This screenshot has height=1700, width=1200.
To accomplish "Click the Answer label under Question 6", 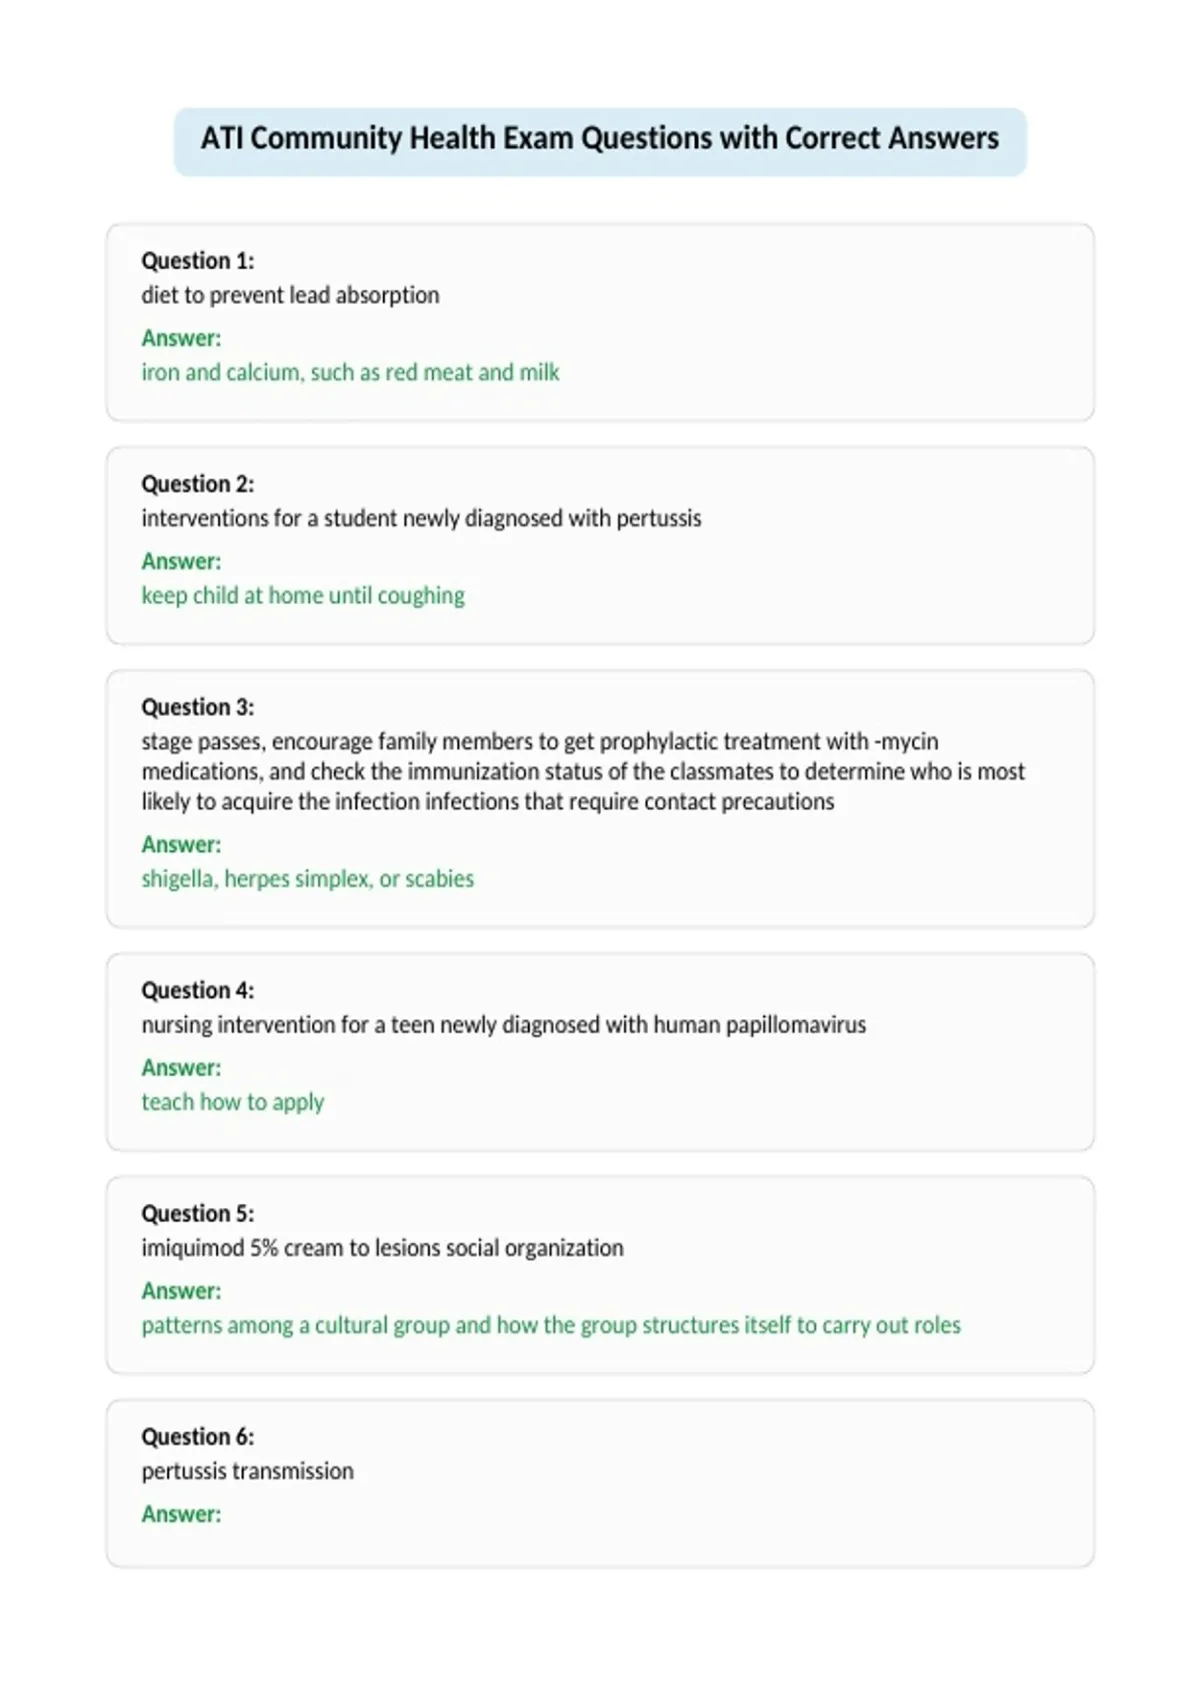I will (181, 1514).
